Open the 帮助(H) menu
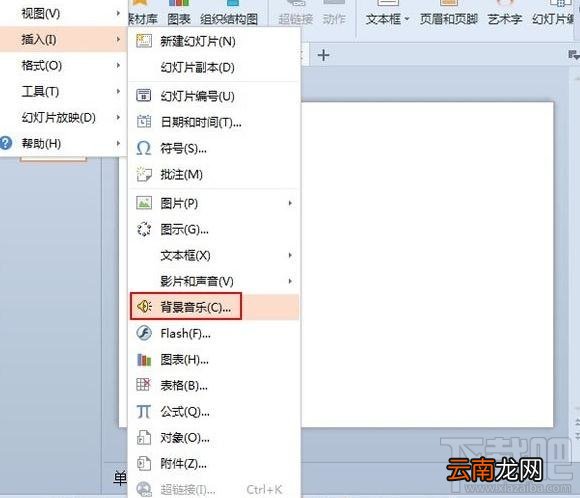Image resolution: width=580 pixels, height=498 pixels. tap(64, 143)
